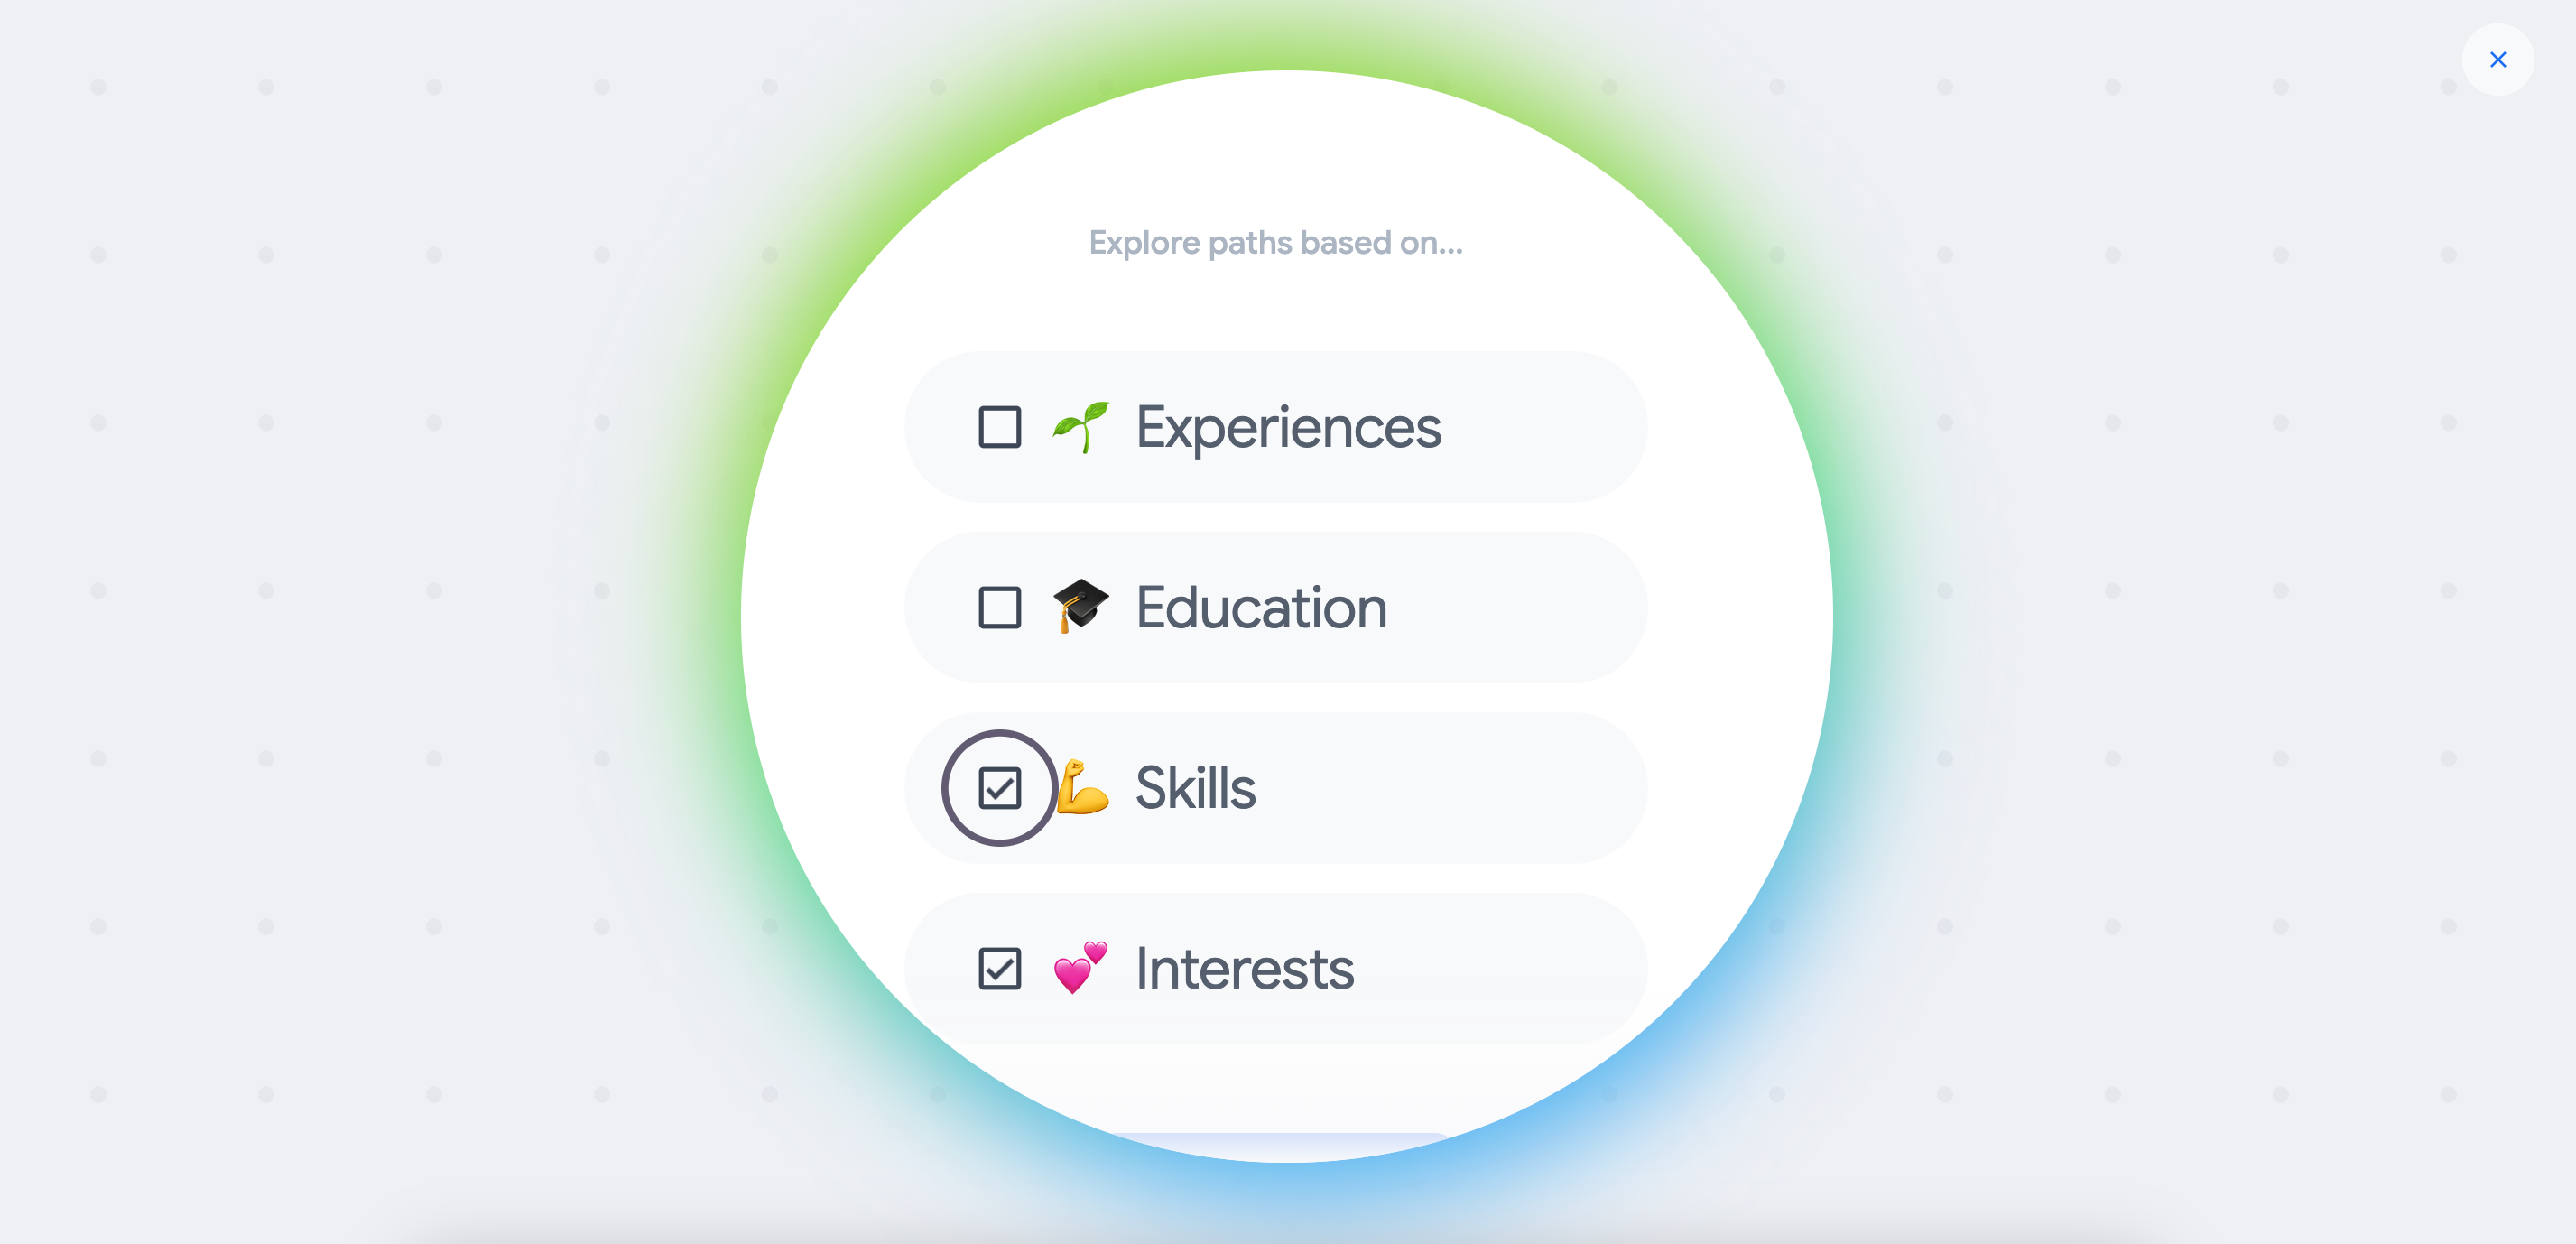Enable the Education checkbox
The width and height of the screenshot is (2576, 1244).
pos(999,607)
